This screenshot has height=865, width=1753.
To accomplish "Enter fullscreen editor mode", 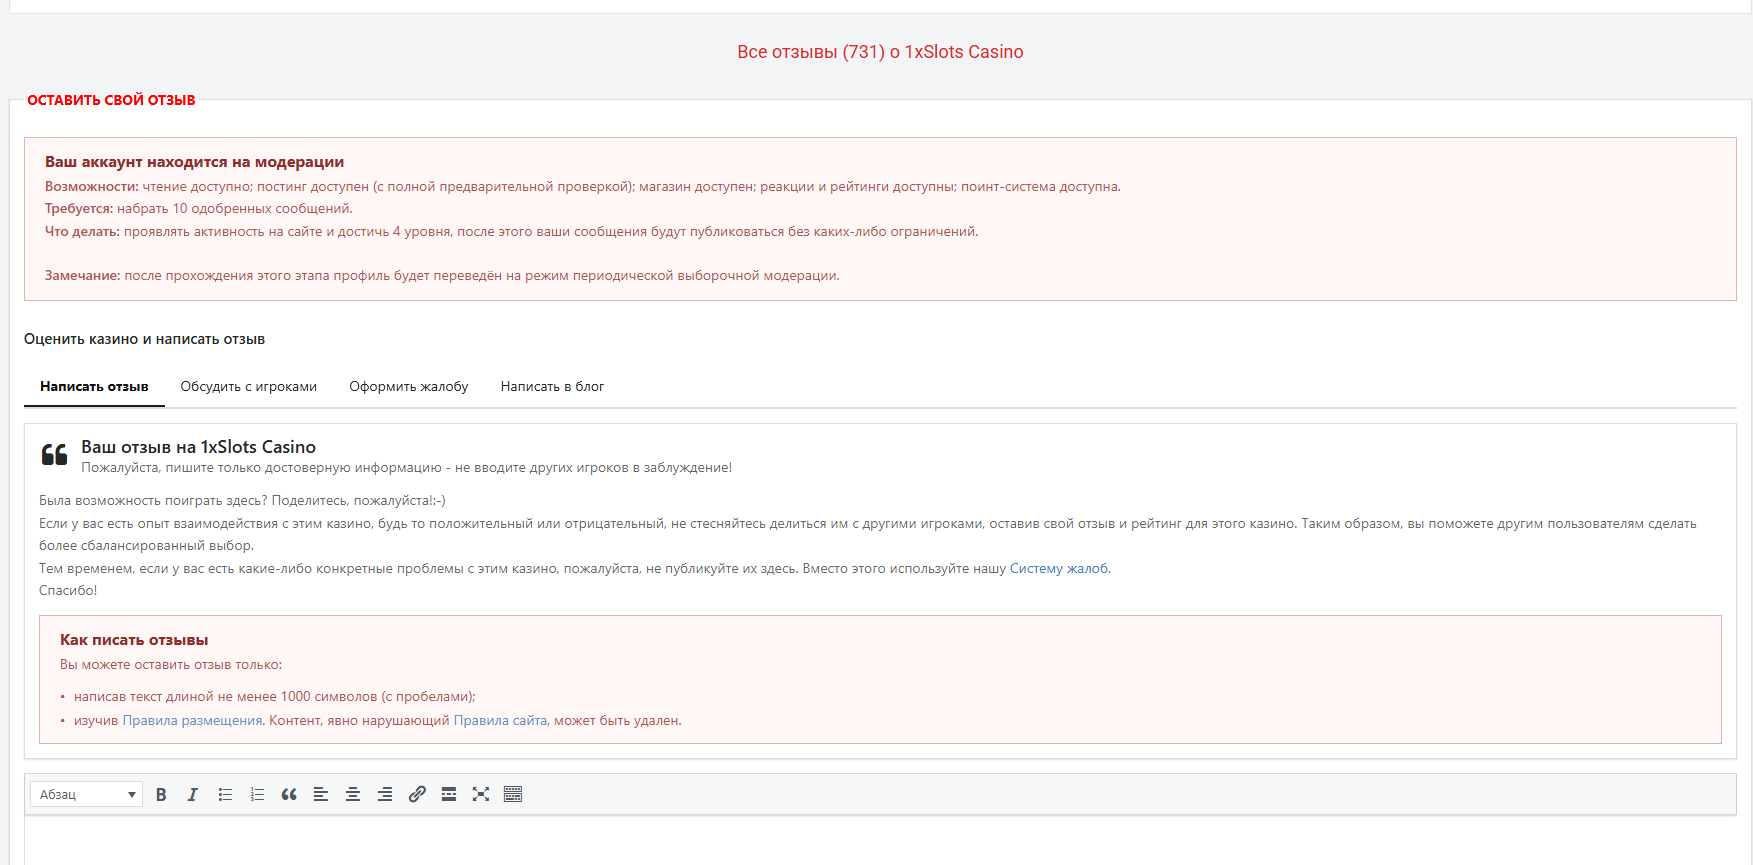I will tap(481, 794).
